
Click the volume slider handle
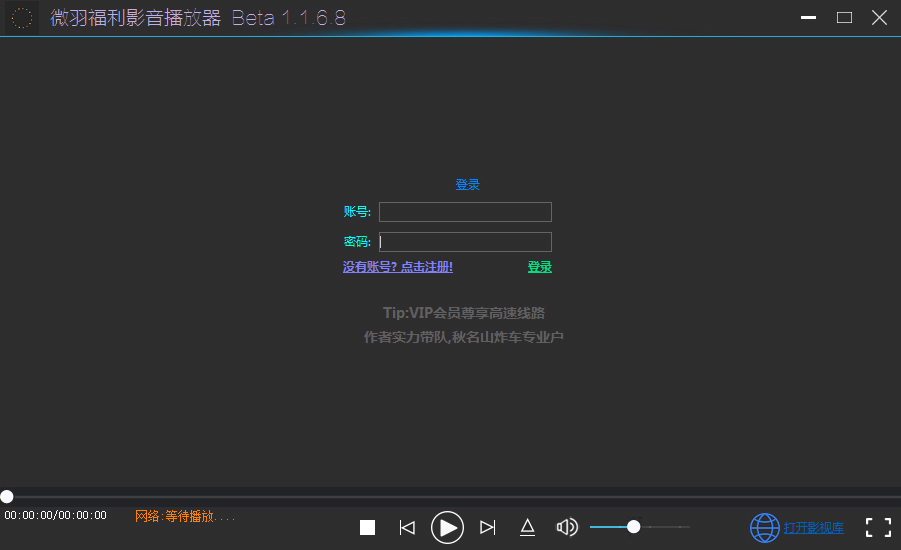[x=633, y=527]
